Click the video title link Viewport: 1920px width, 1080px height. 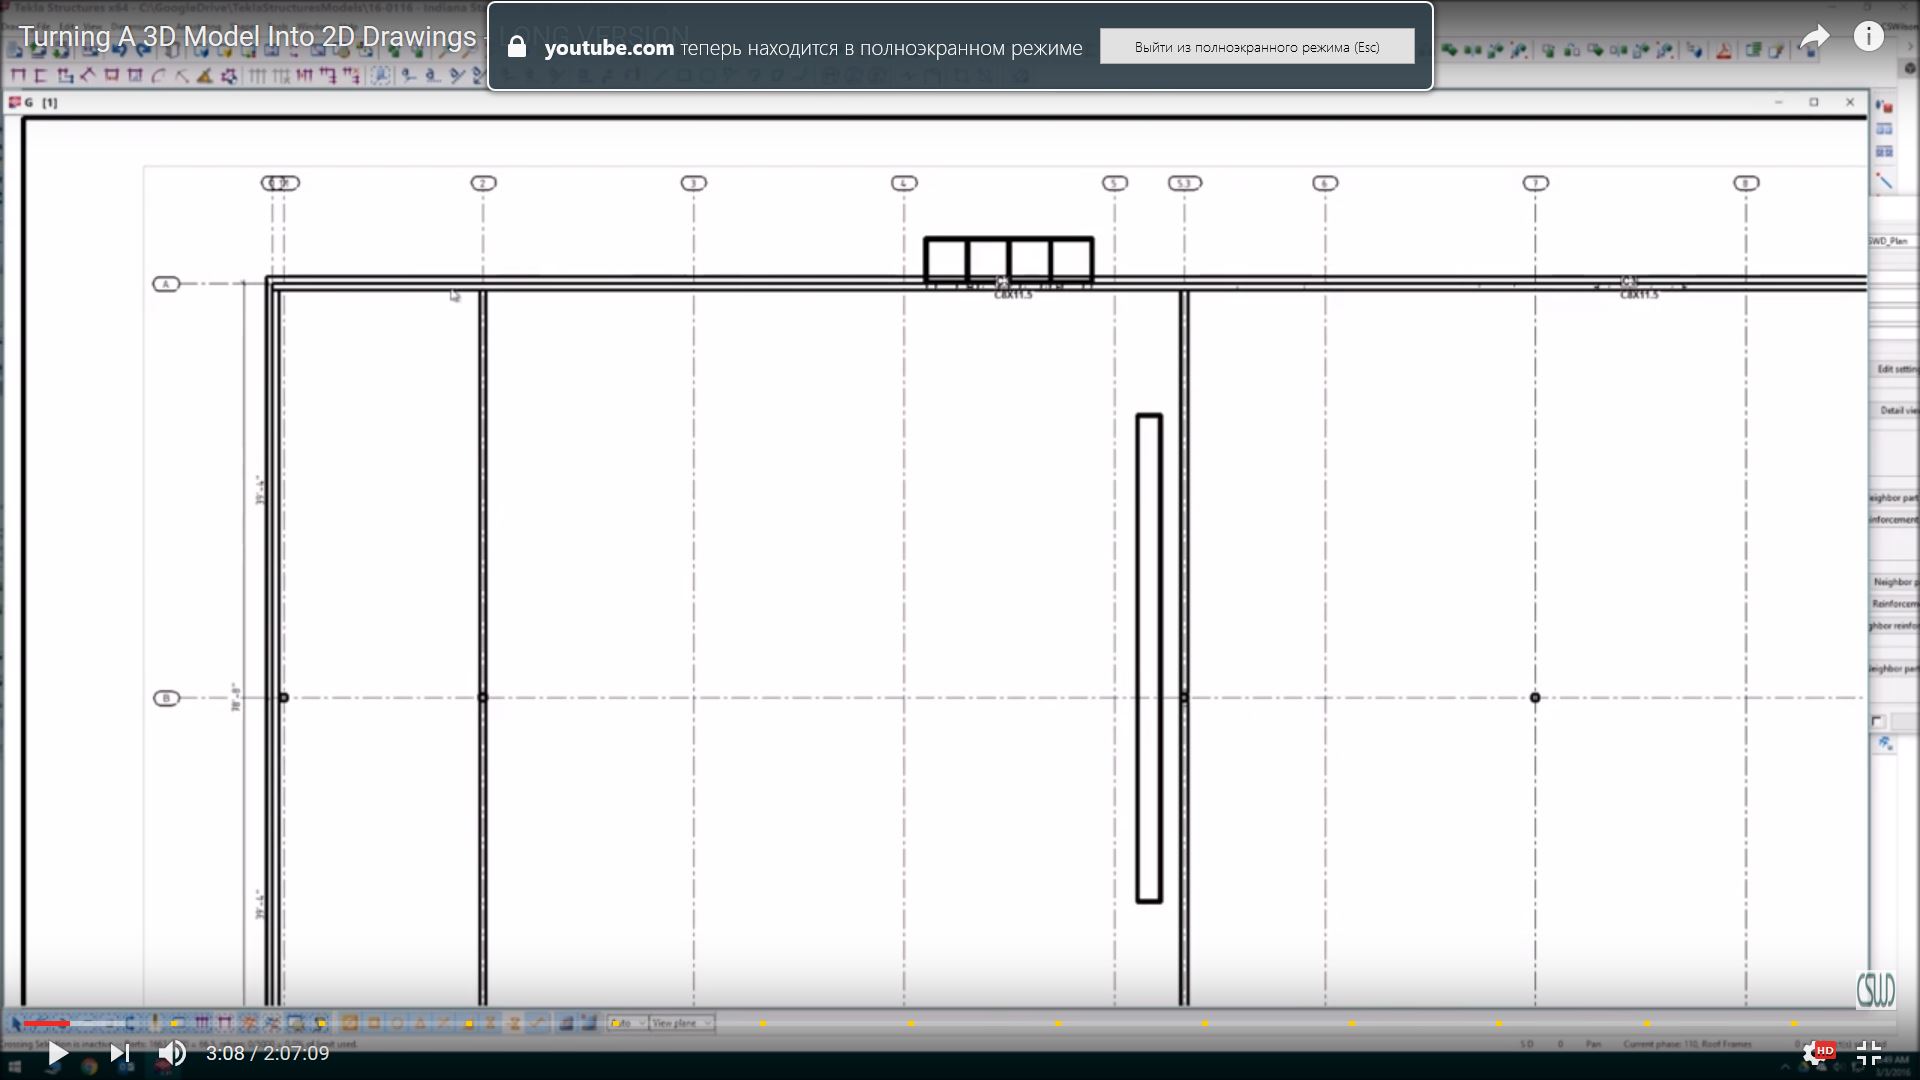(248, 37)
